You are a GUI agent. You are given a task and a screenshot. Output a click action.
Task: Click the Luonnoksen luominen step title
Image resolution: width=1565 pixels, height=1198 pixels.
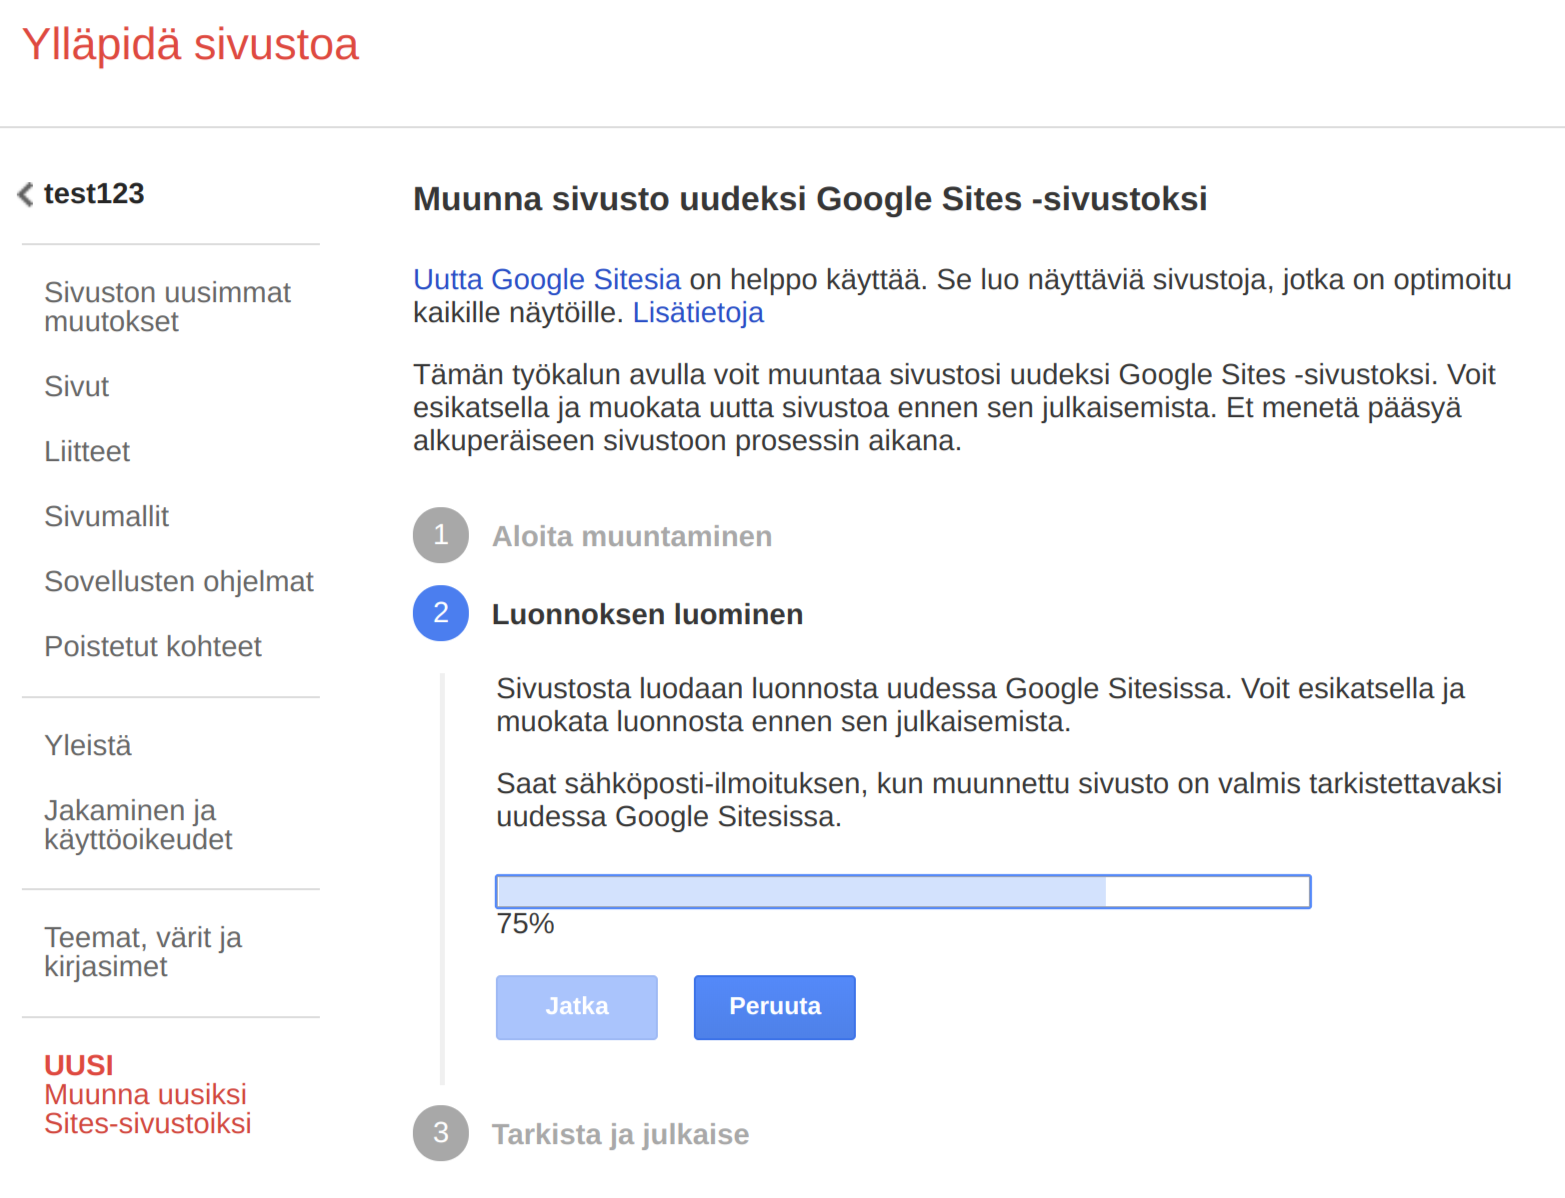coord(647,614)
